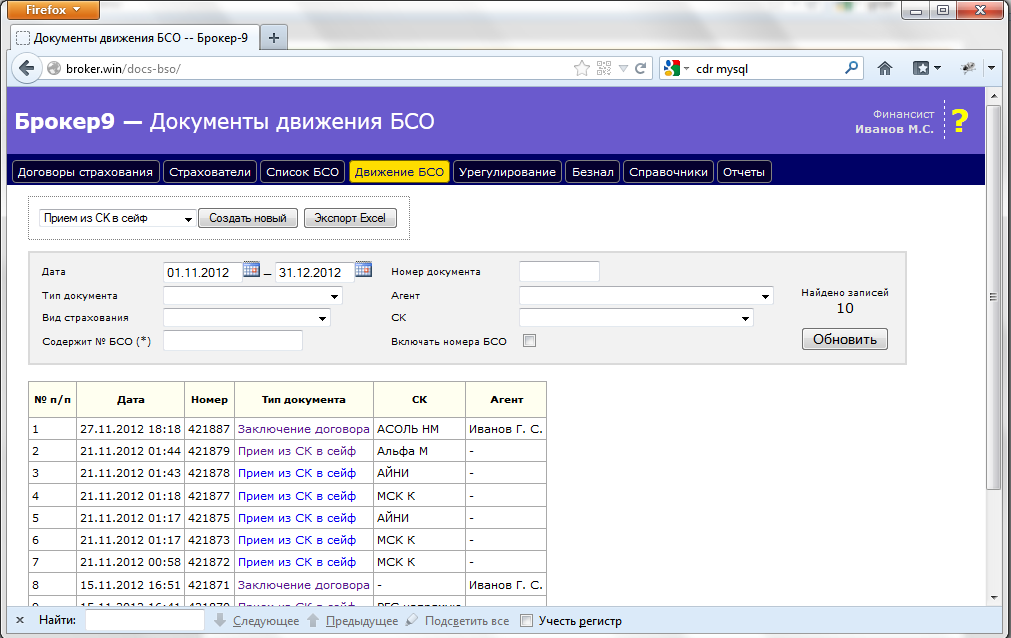
Task: Open 'Прием из СК в сейф' link 421875
Action: click(297, 518)
